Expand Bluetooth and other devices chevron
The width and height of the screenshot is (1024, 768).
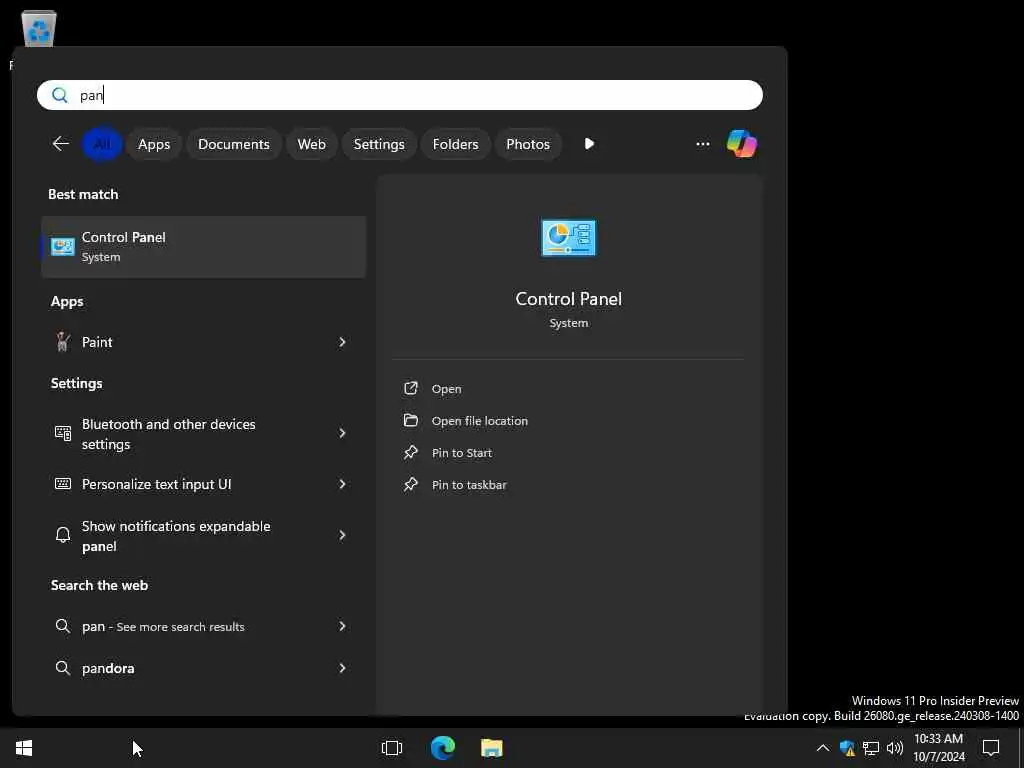342,433
